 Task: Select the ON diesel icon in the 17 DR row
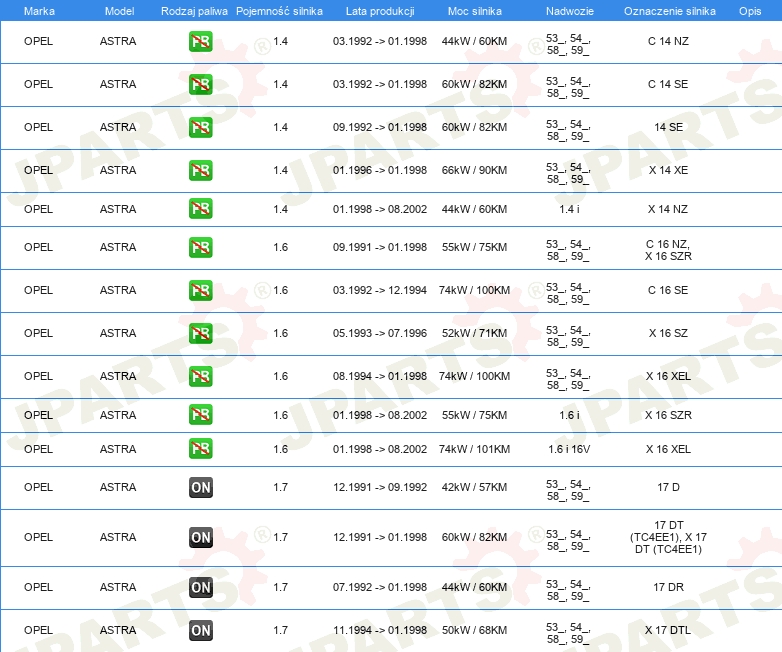point(200,587)
